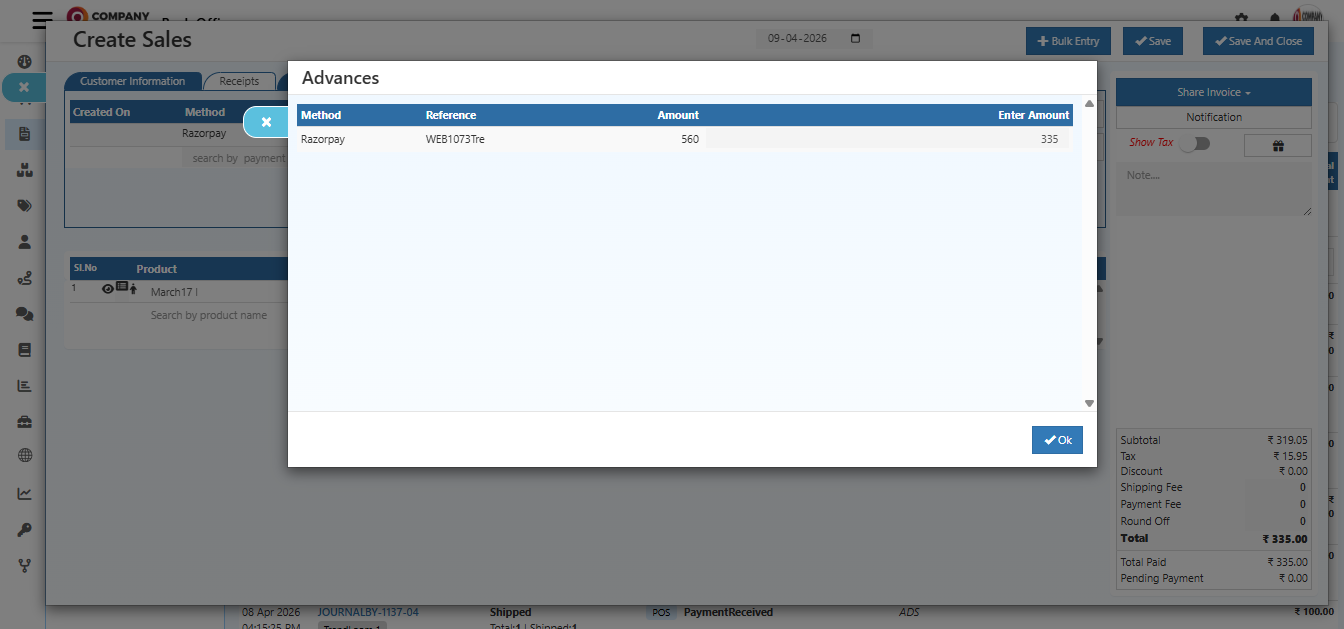The height and width of the screenshot is (629, 1344).
Task: Switch to the Customer Information tab
Action: pyautogui.click(x=133, y=81)
